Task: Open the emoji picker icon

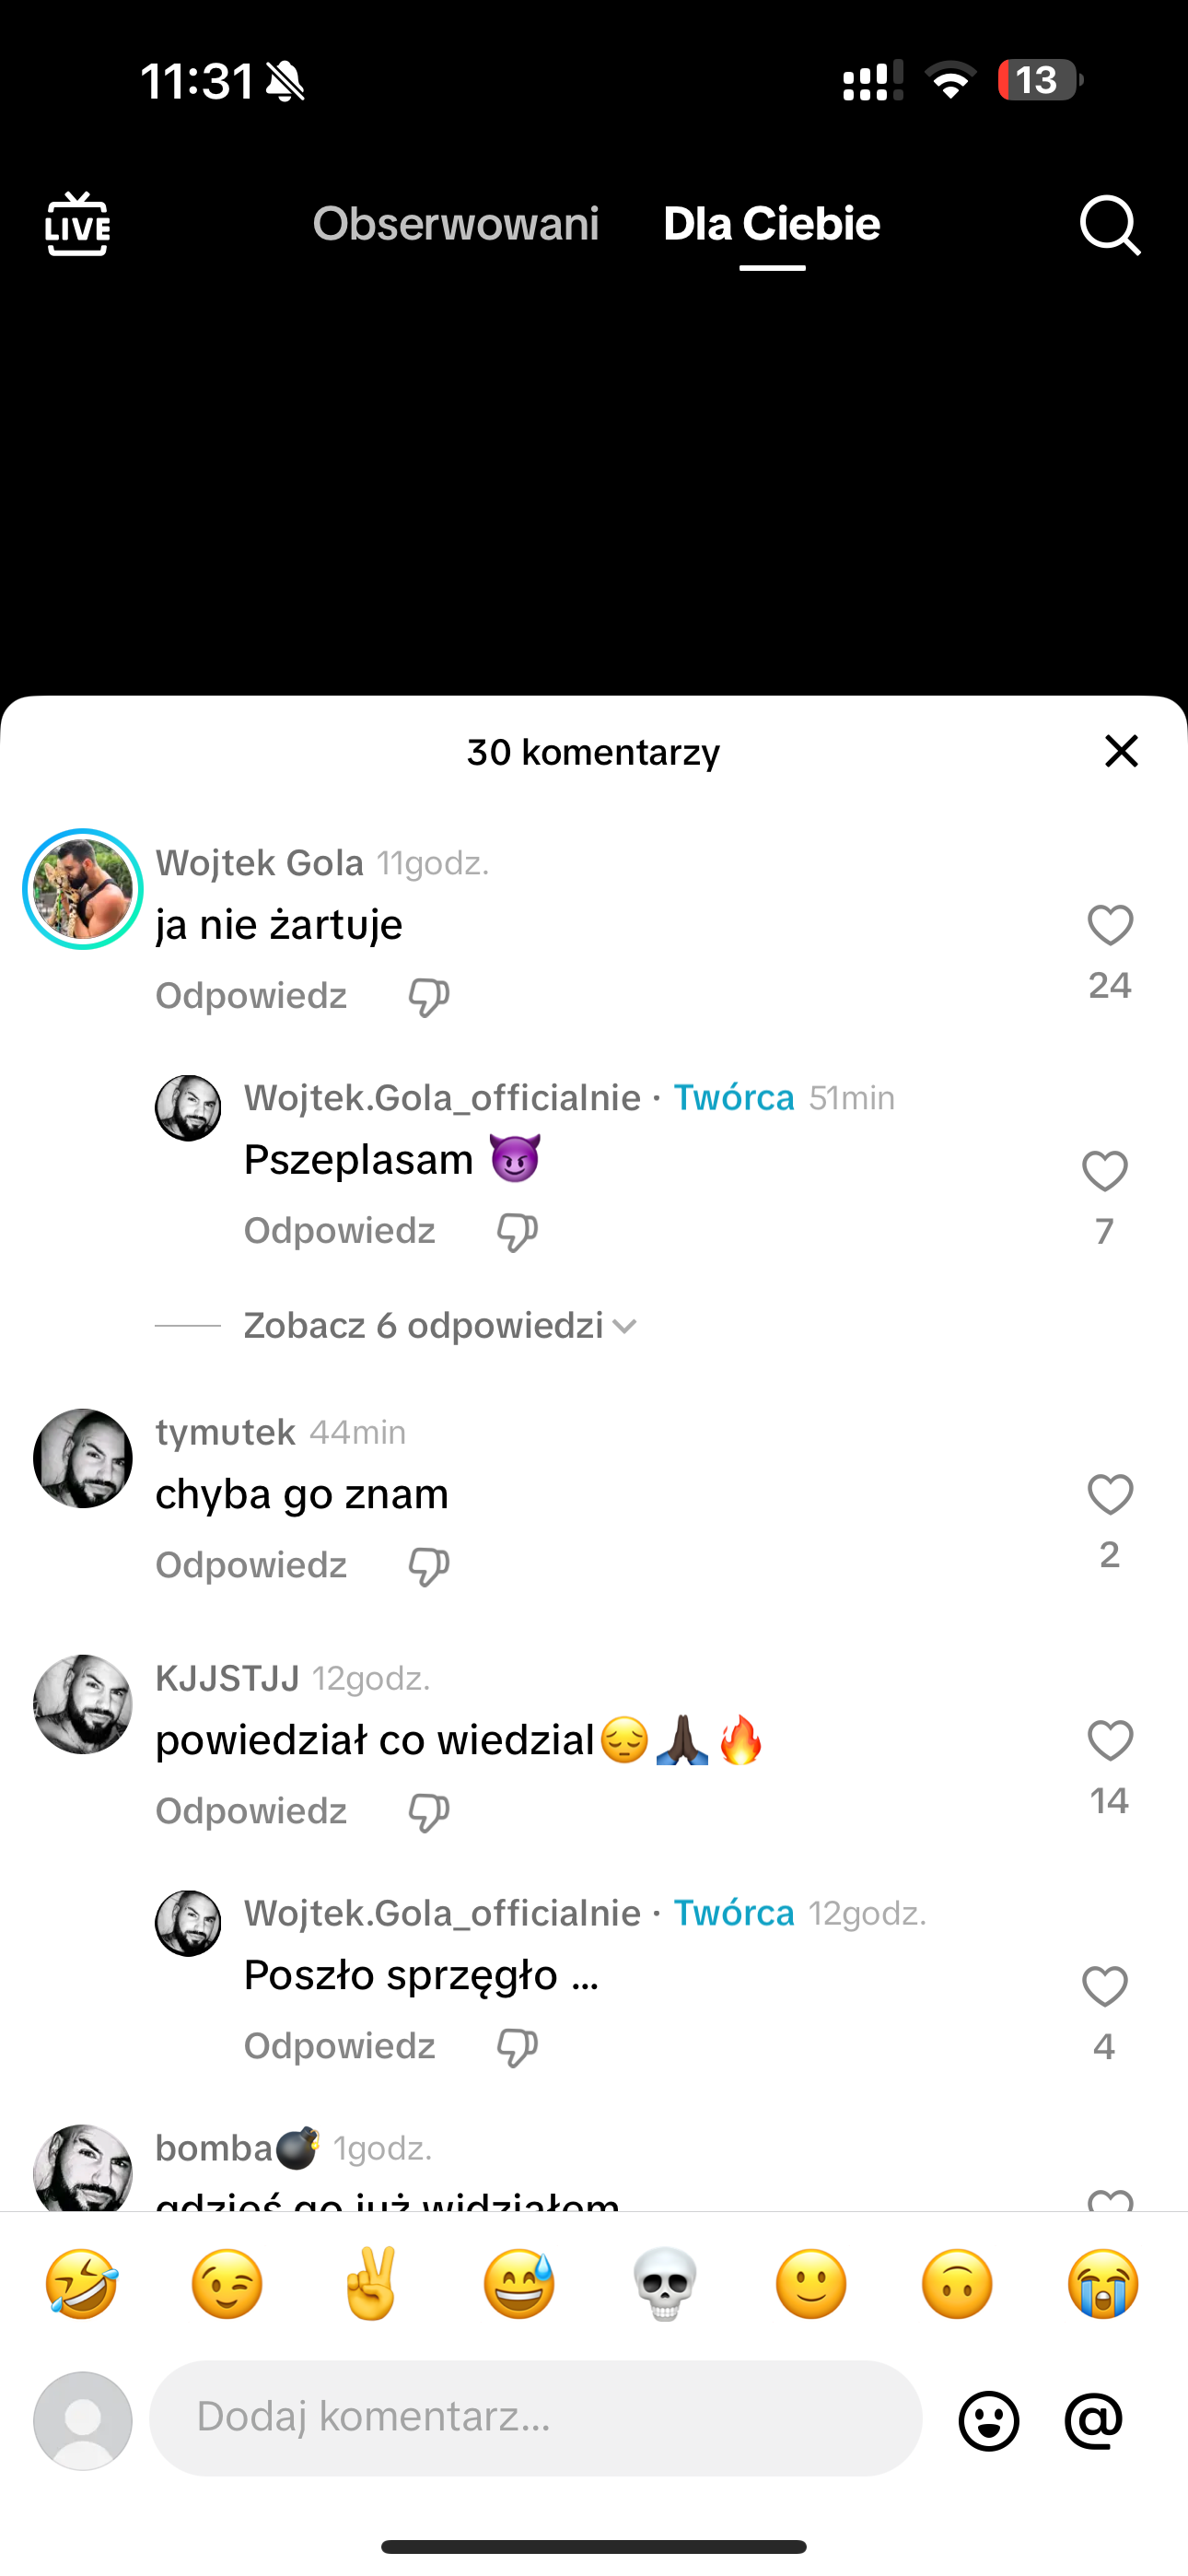Action: [x=989, y=2421]
